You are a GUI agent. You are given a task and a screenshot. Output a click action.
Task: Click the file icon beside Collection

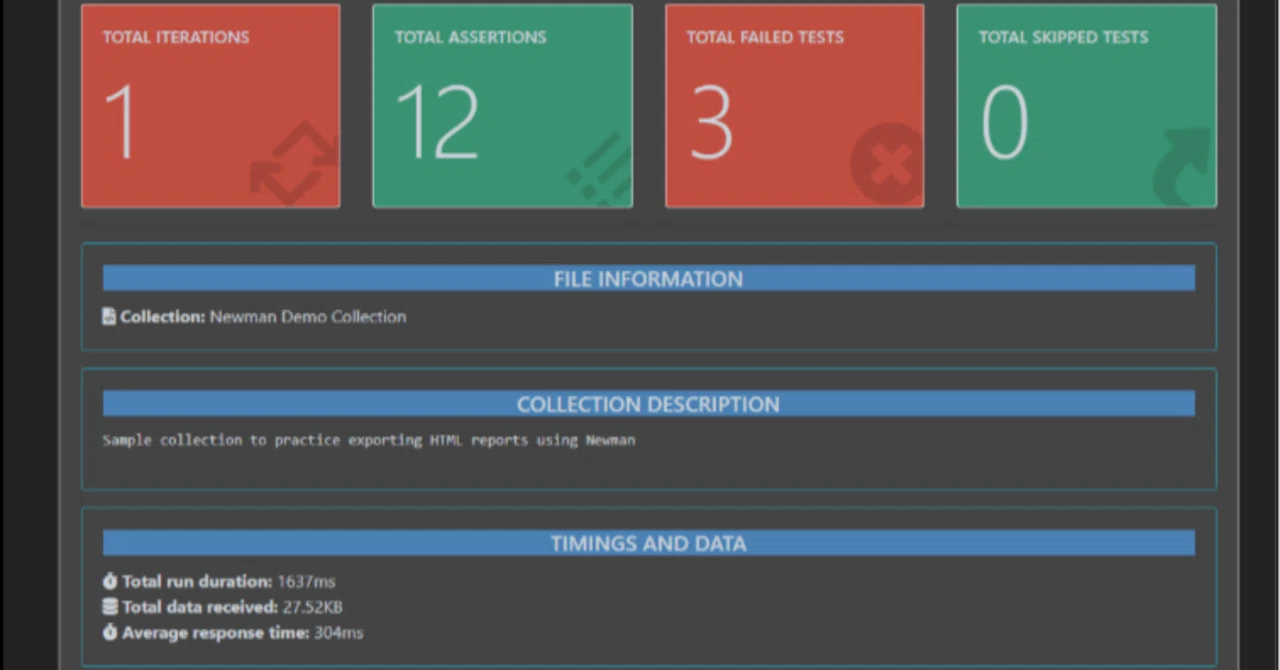[109, 317]
